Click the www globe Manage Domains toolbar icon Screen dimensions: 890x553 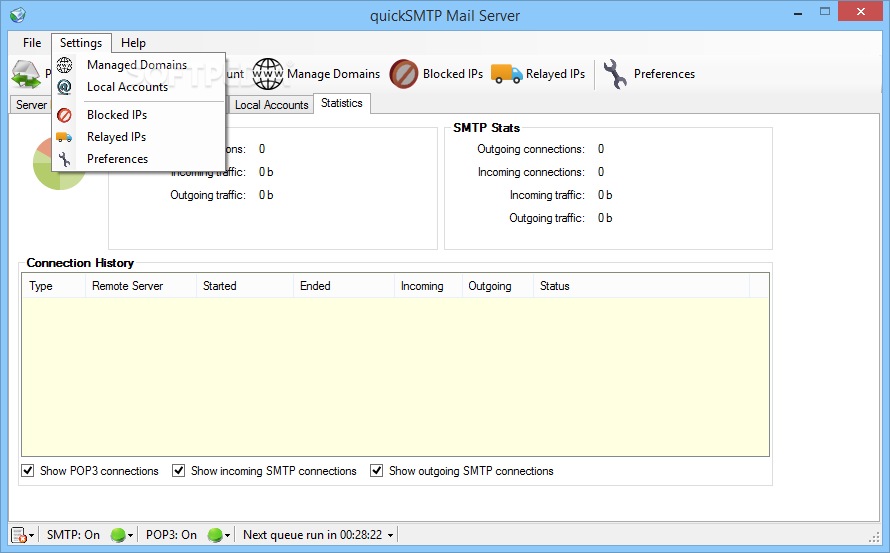(x=268, y=74)
